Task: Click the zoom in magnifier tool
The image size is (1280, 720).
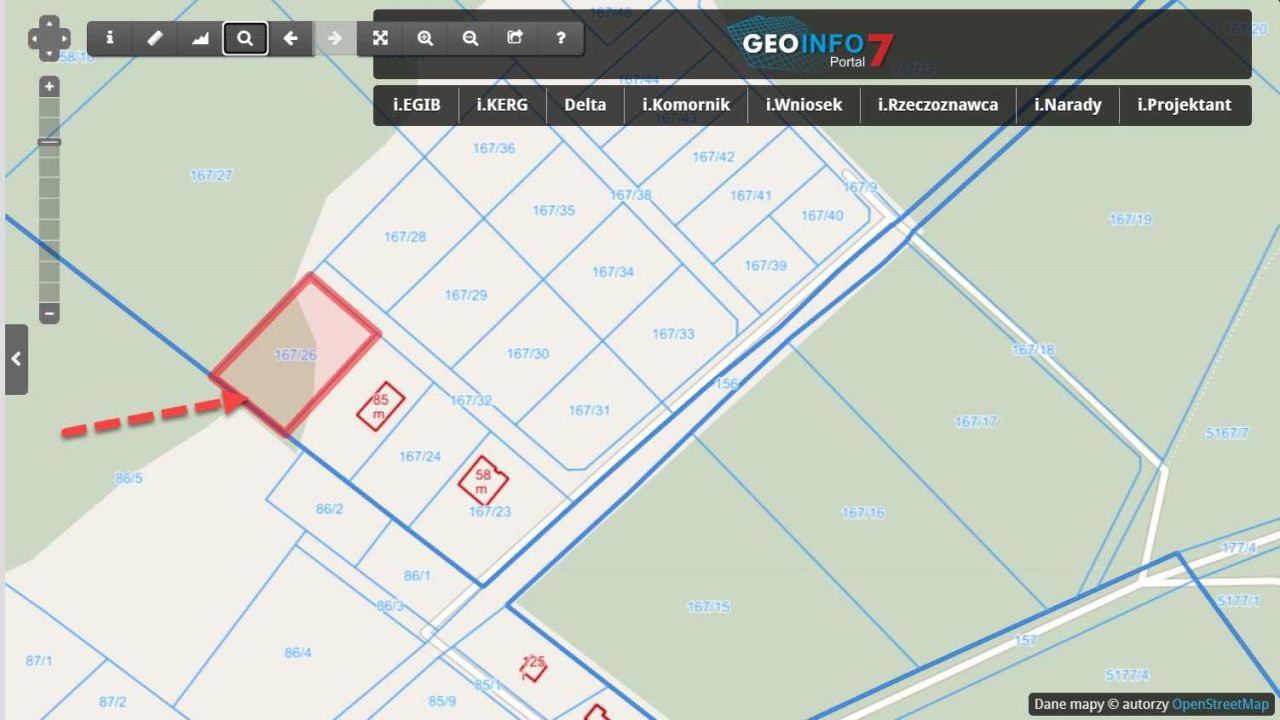Action: click(x=425, y=39)
